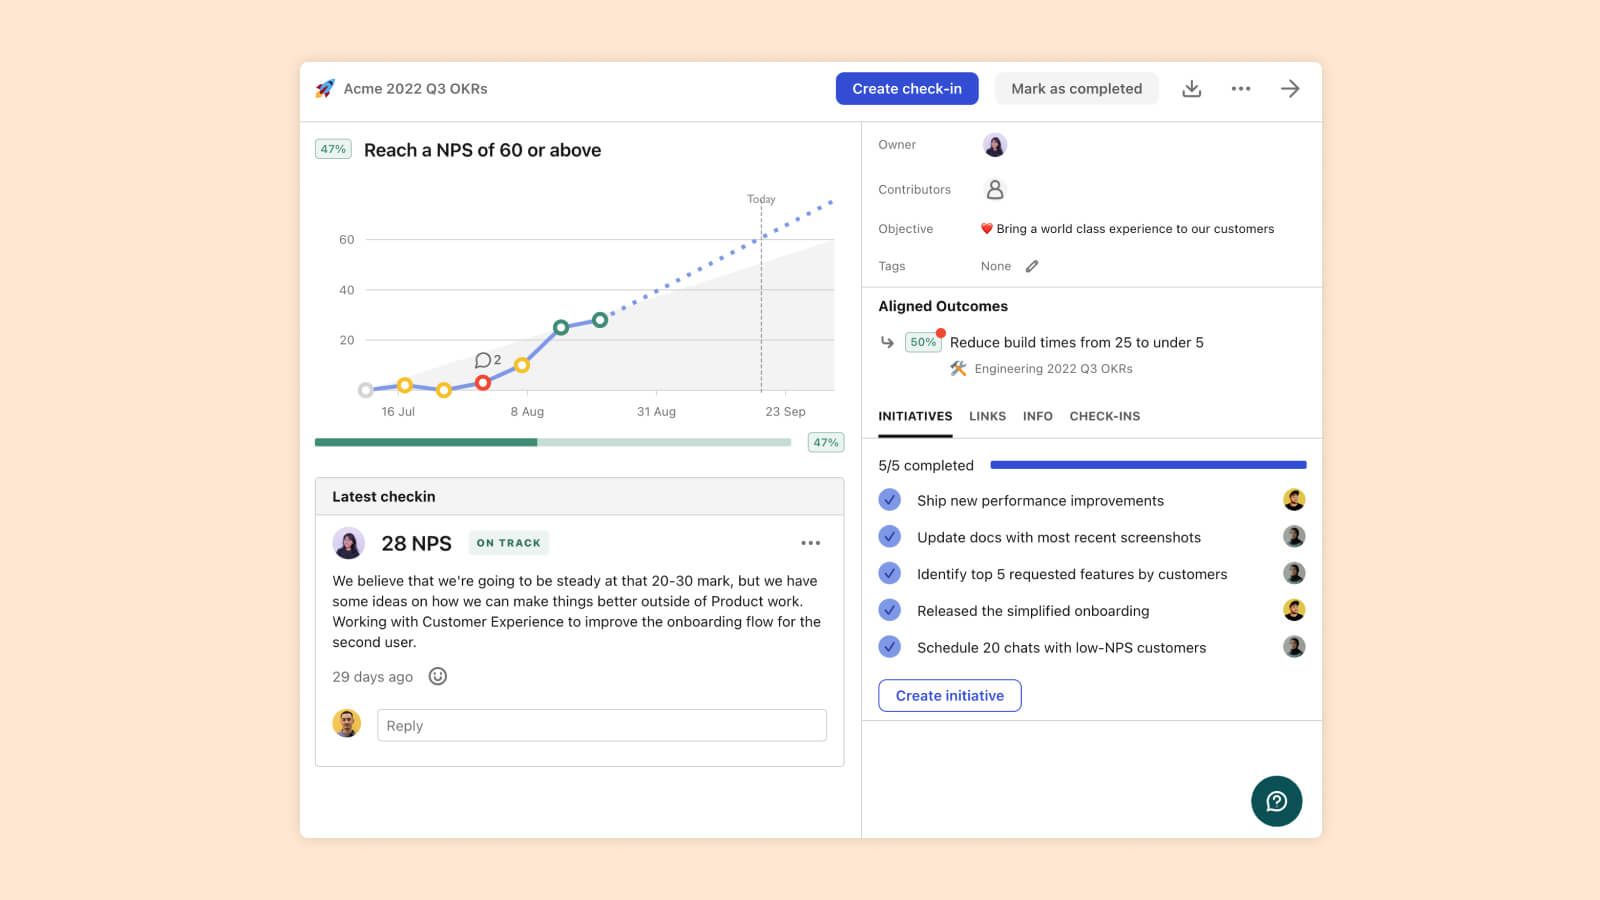Click assignee avatar for Released the simplified onboarding
The image size is (1600, 900).
click(x=1294, y=610)
